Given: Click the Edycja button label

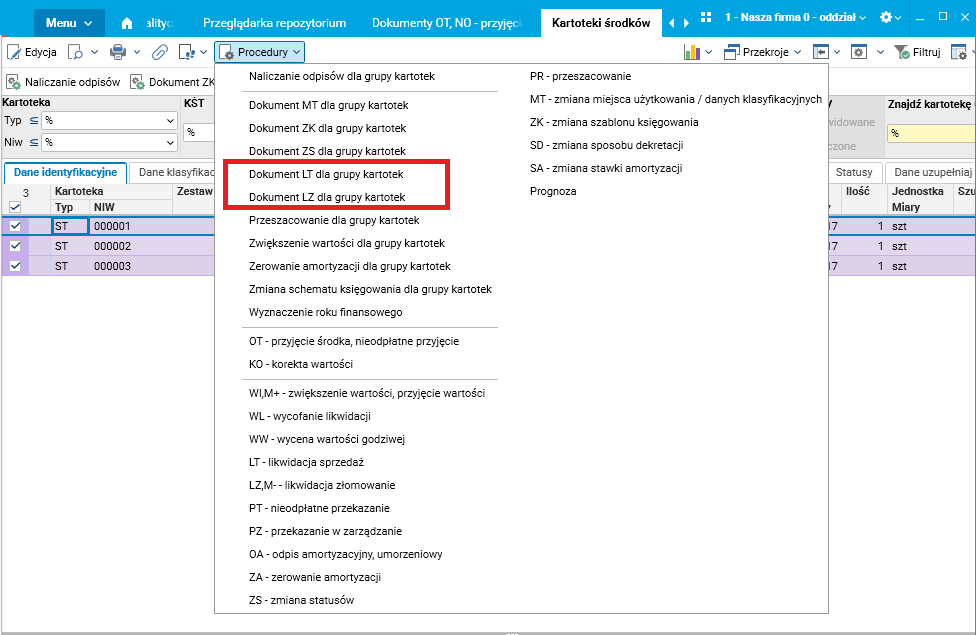Looking at the screenshot, I should pos(40,52).
